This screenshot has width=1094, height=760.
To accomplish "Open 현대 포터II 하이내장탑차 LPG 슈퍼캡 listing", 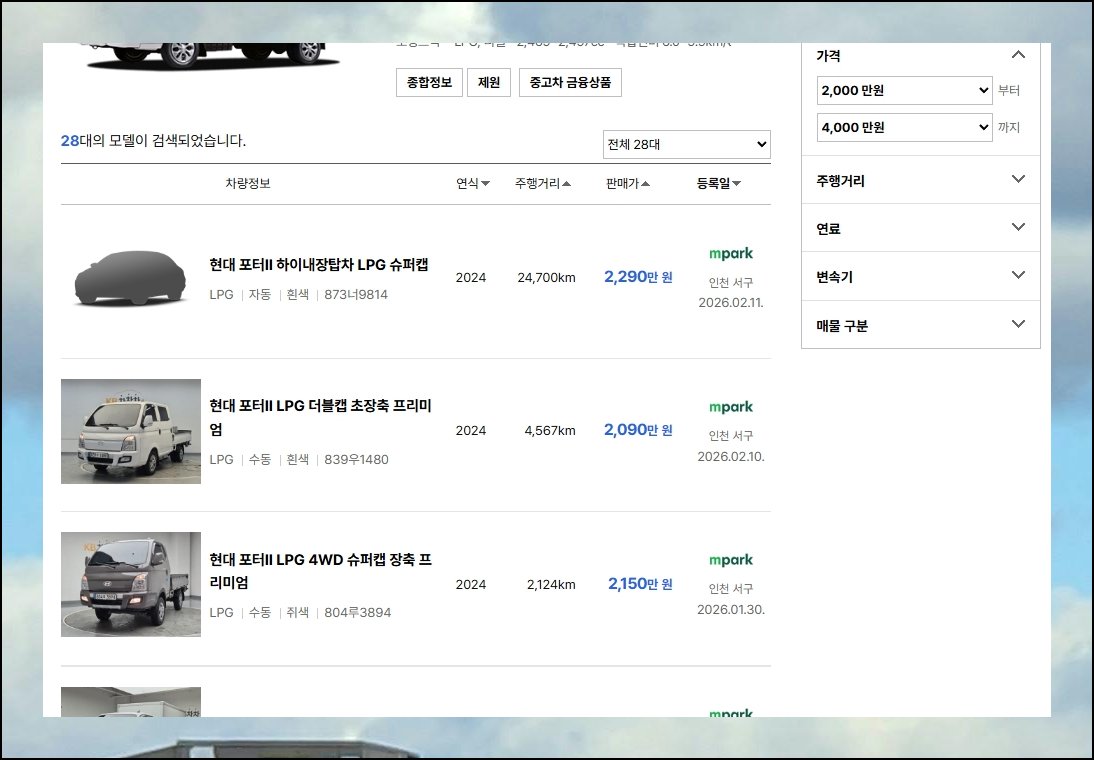I will tap(319, 265).
